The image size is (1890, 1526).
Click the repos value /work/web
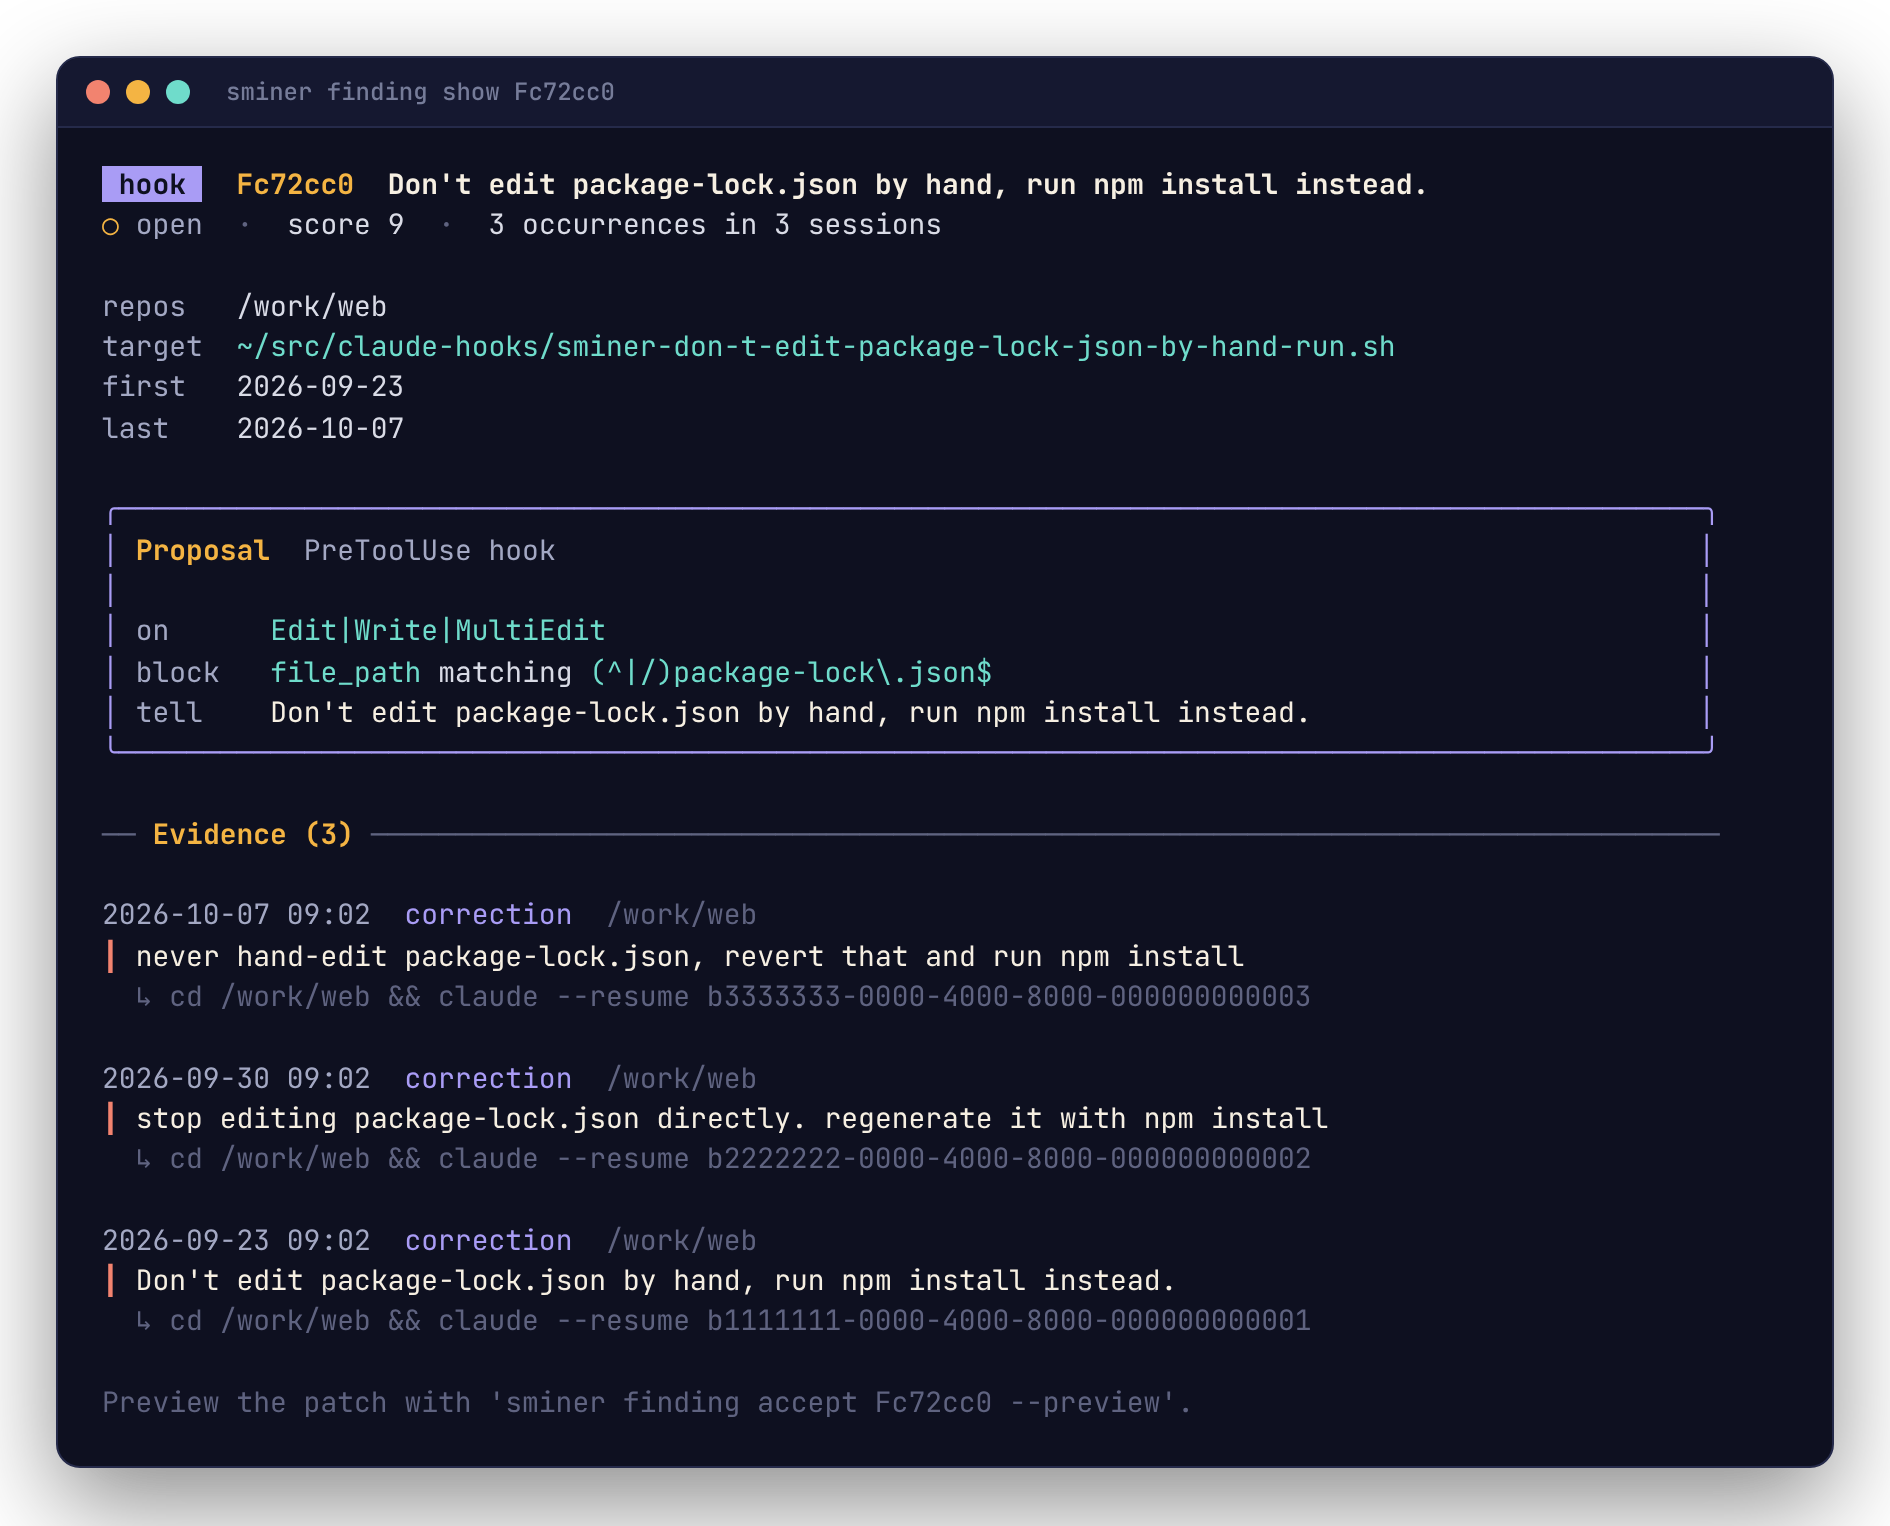tap(312, 307)
